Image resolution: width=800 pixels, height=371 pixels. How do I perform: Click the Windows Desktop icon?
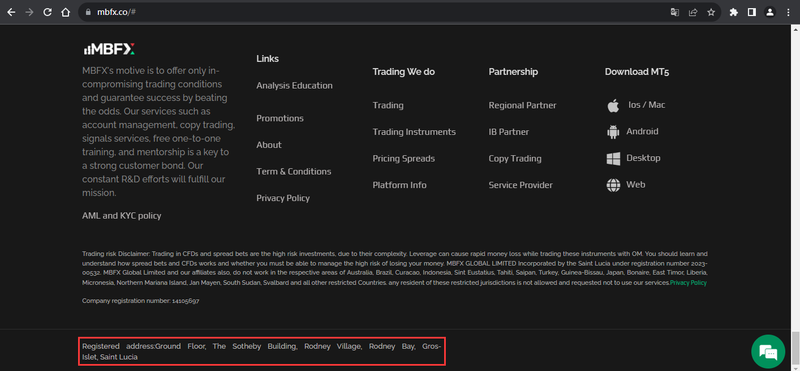pos(613,158)
